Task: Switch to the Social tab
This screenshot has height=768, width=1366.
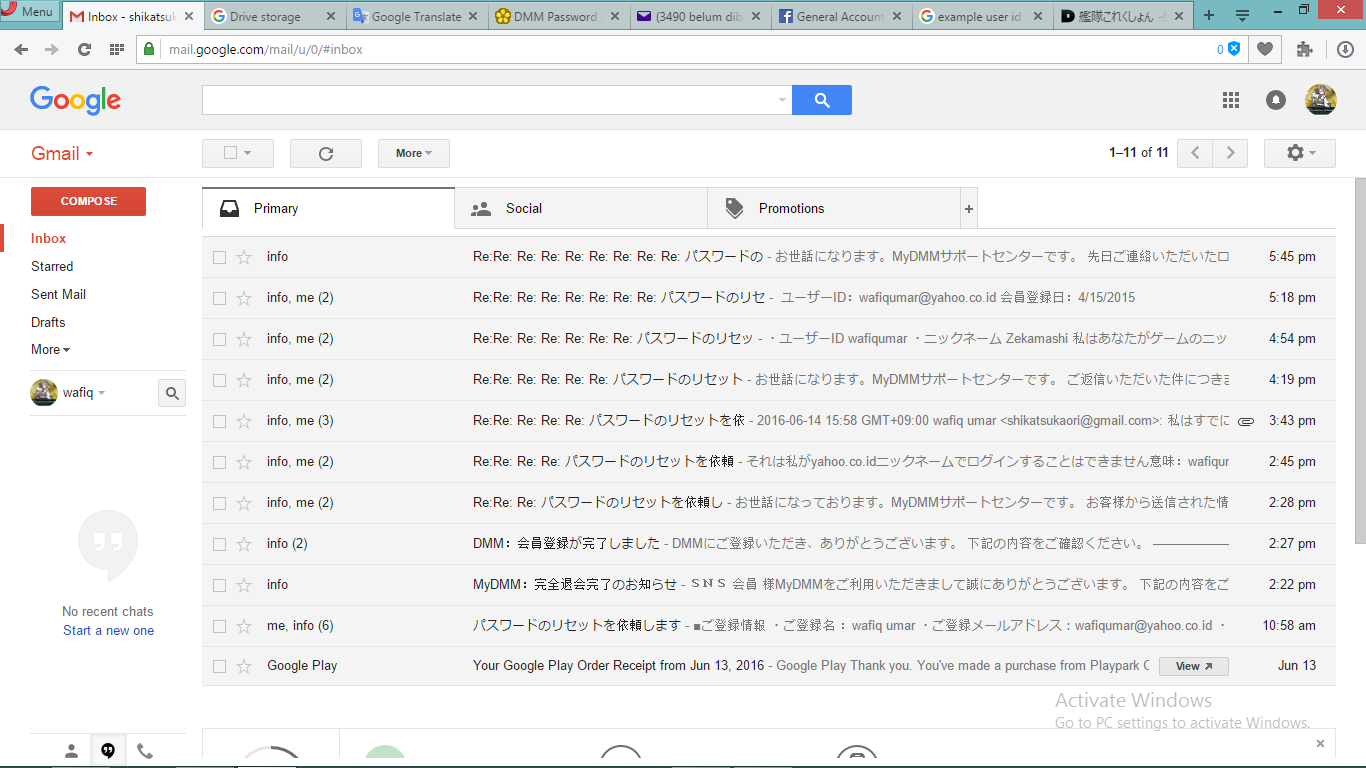Action: (581, 208)
